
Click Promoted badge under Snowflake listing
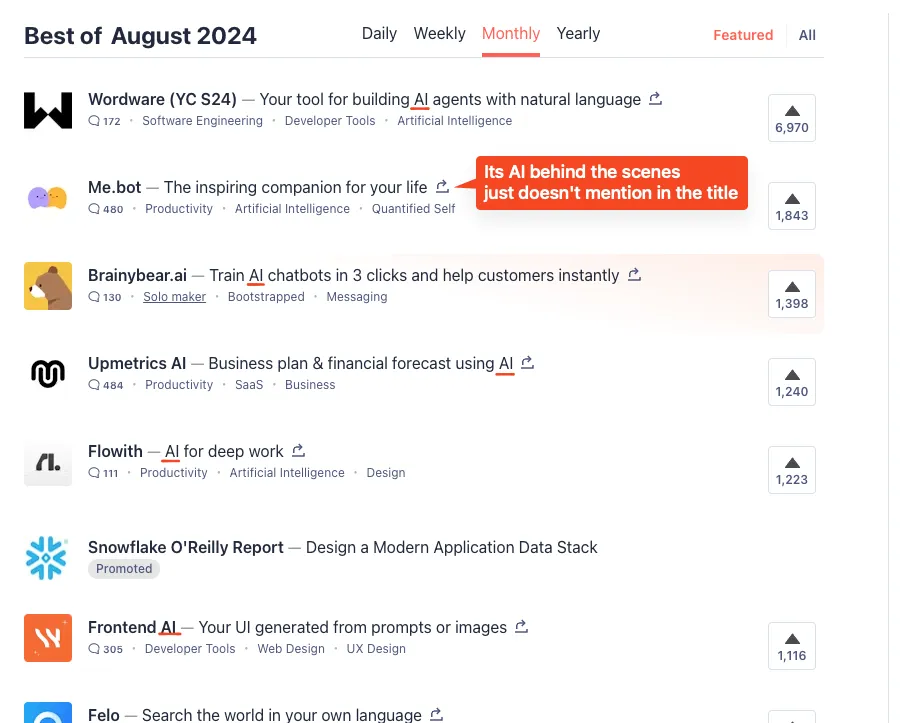pos(124,569)
